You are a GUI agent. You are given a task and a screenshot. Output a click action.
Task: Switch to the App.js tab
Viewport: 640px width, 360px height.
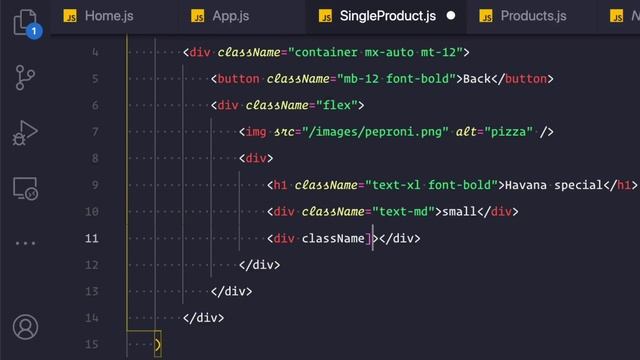[231, 16]
